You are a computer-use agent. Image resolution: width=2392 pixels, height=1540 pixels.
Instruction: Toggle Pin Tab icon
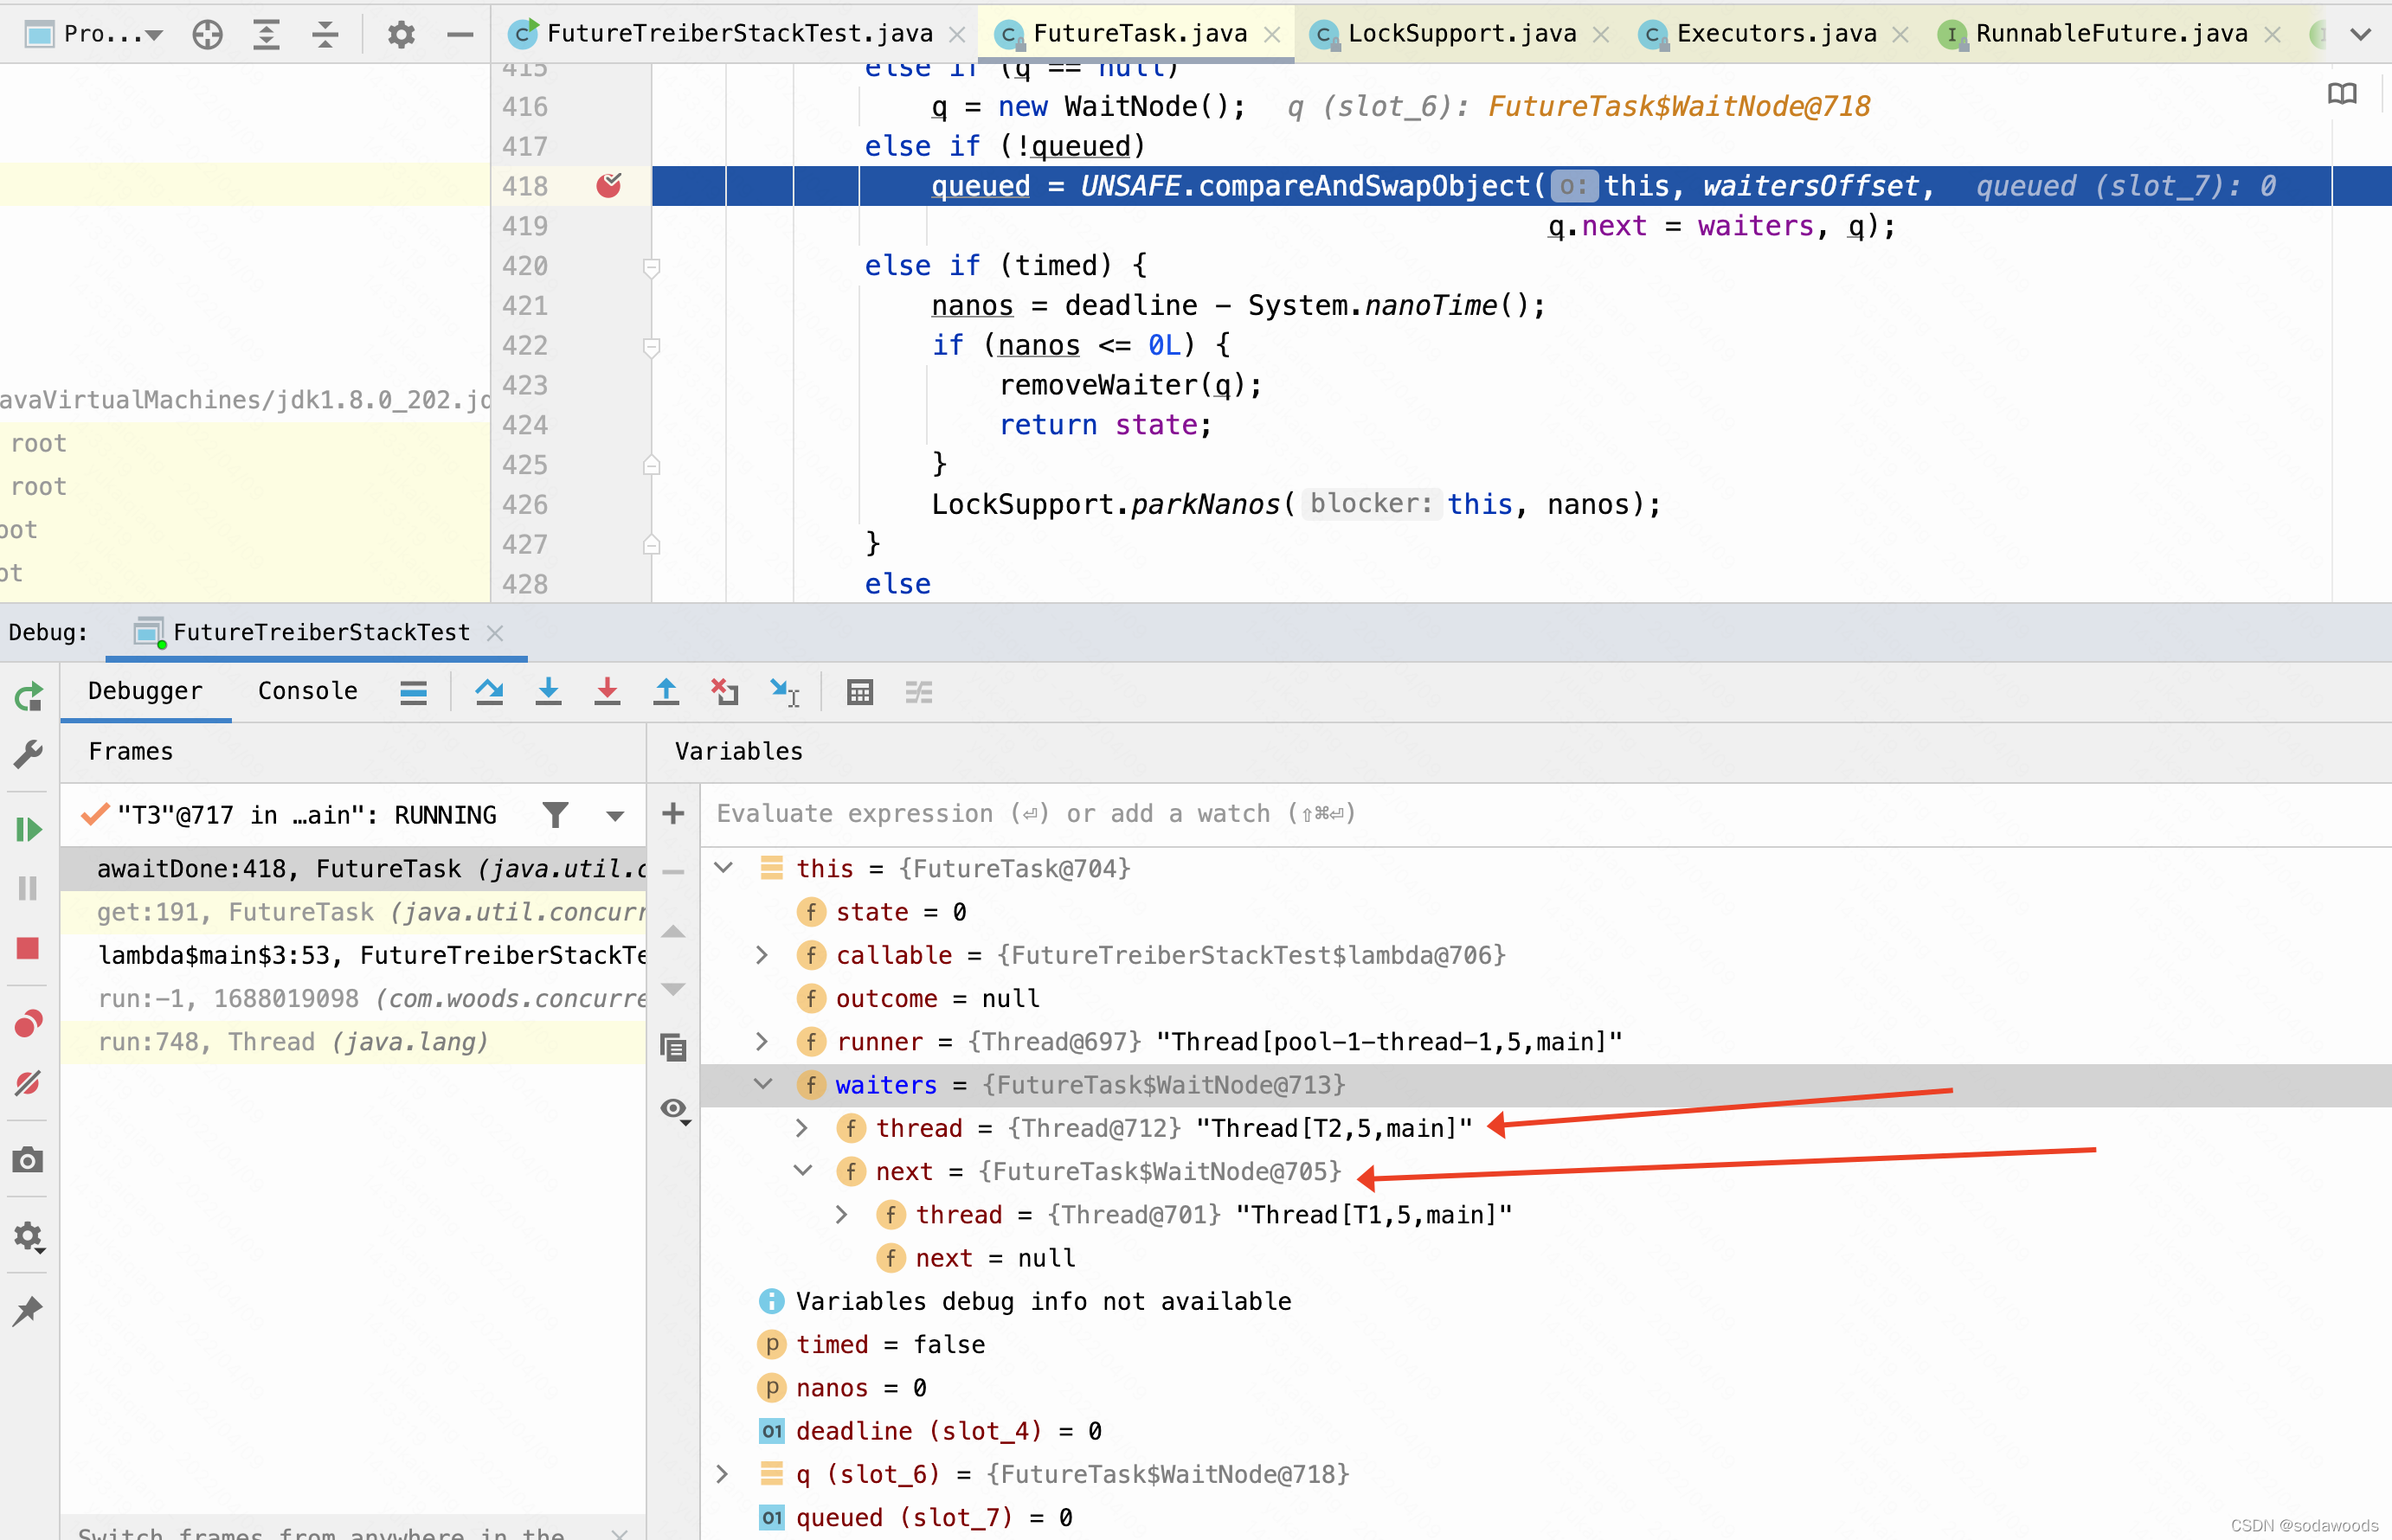pyautogui.click(x=28, y=1311)
